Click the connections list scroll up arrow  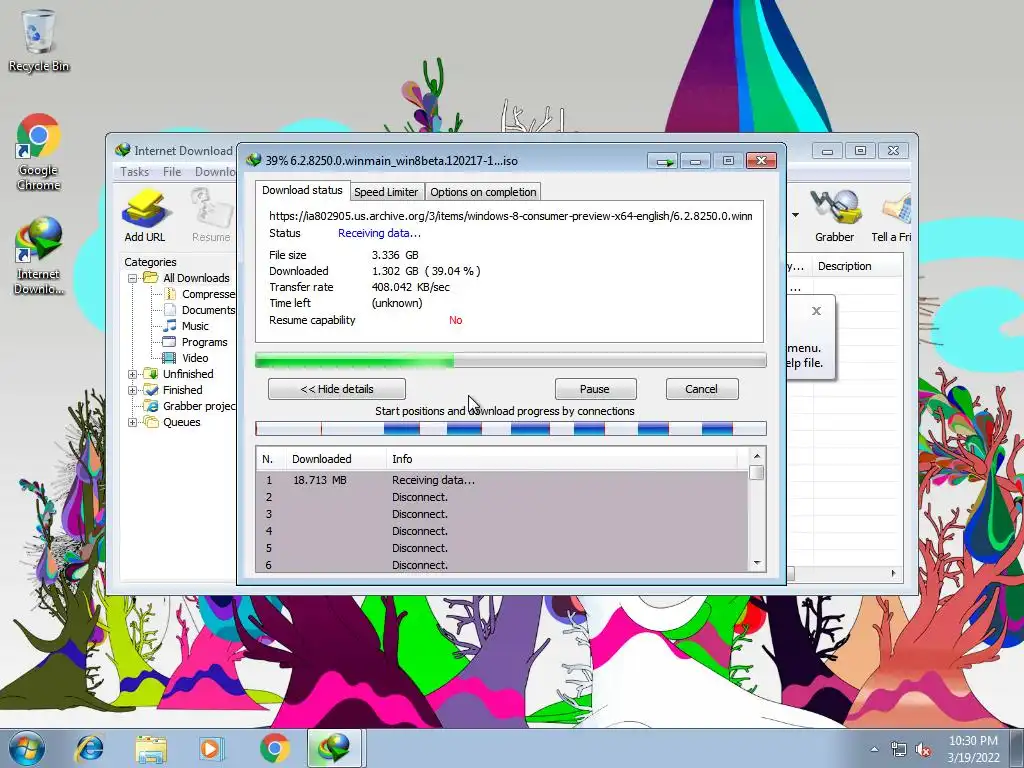click(x=757, y=456)
